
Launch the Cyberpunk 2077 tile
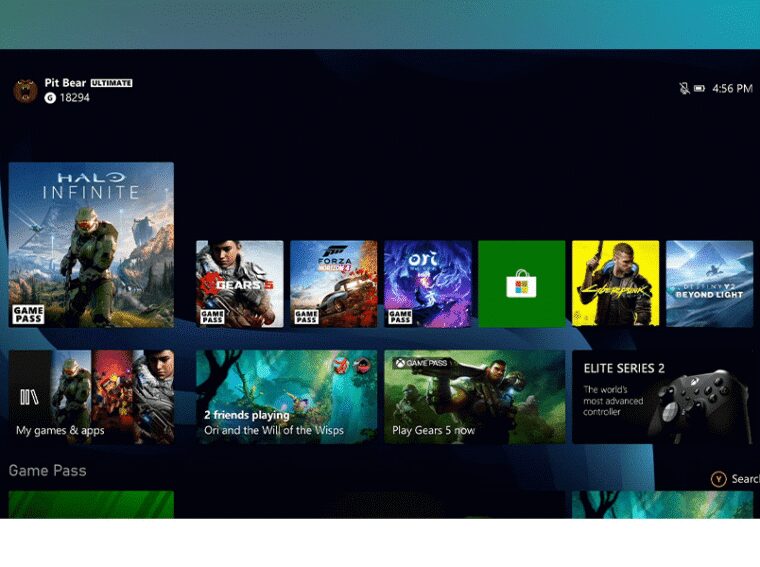(616, 284)
